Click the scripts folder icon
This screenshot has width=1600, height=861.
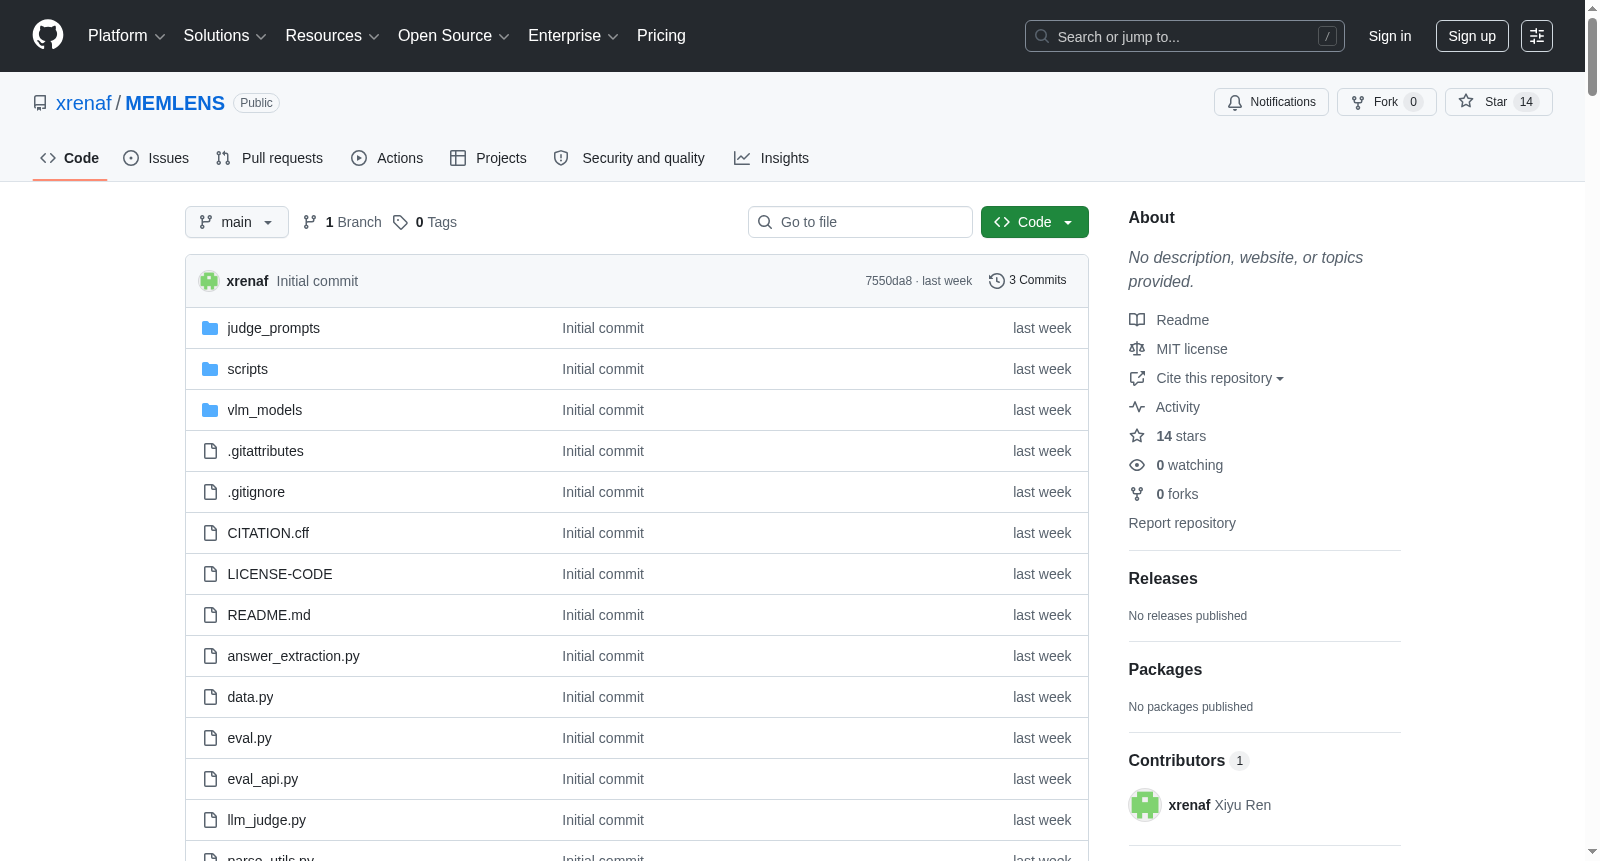coord(210,369)
